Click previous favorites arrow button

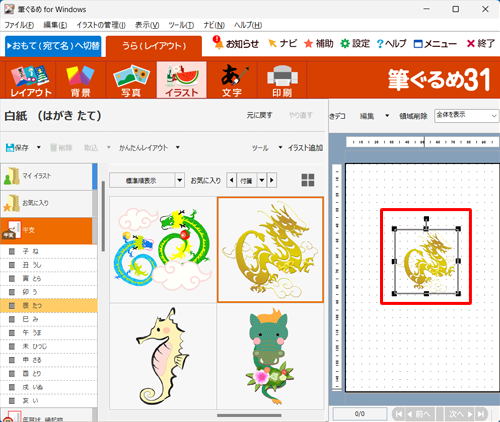232,180
